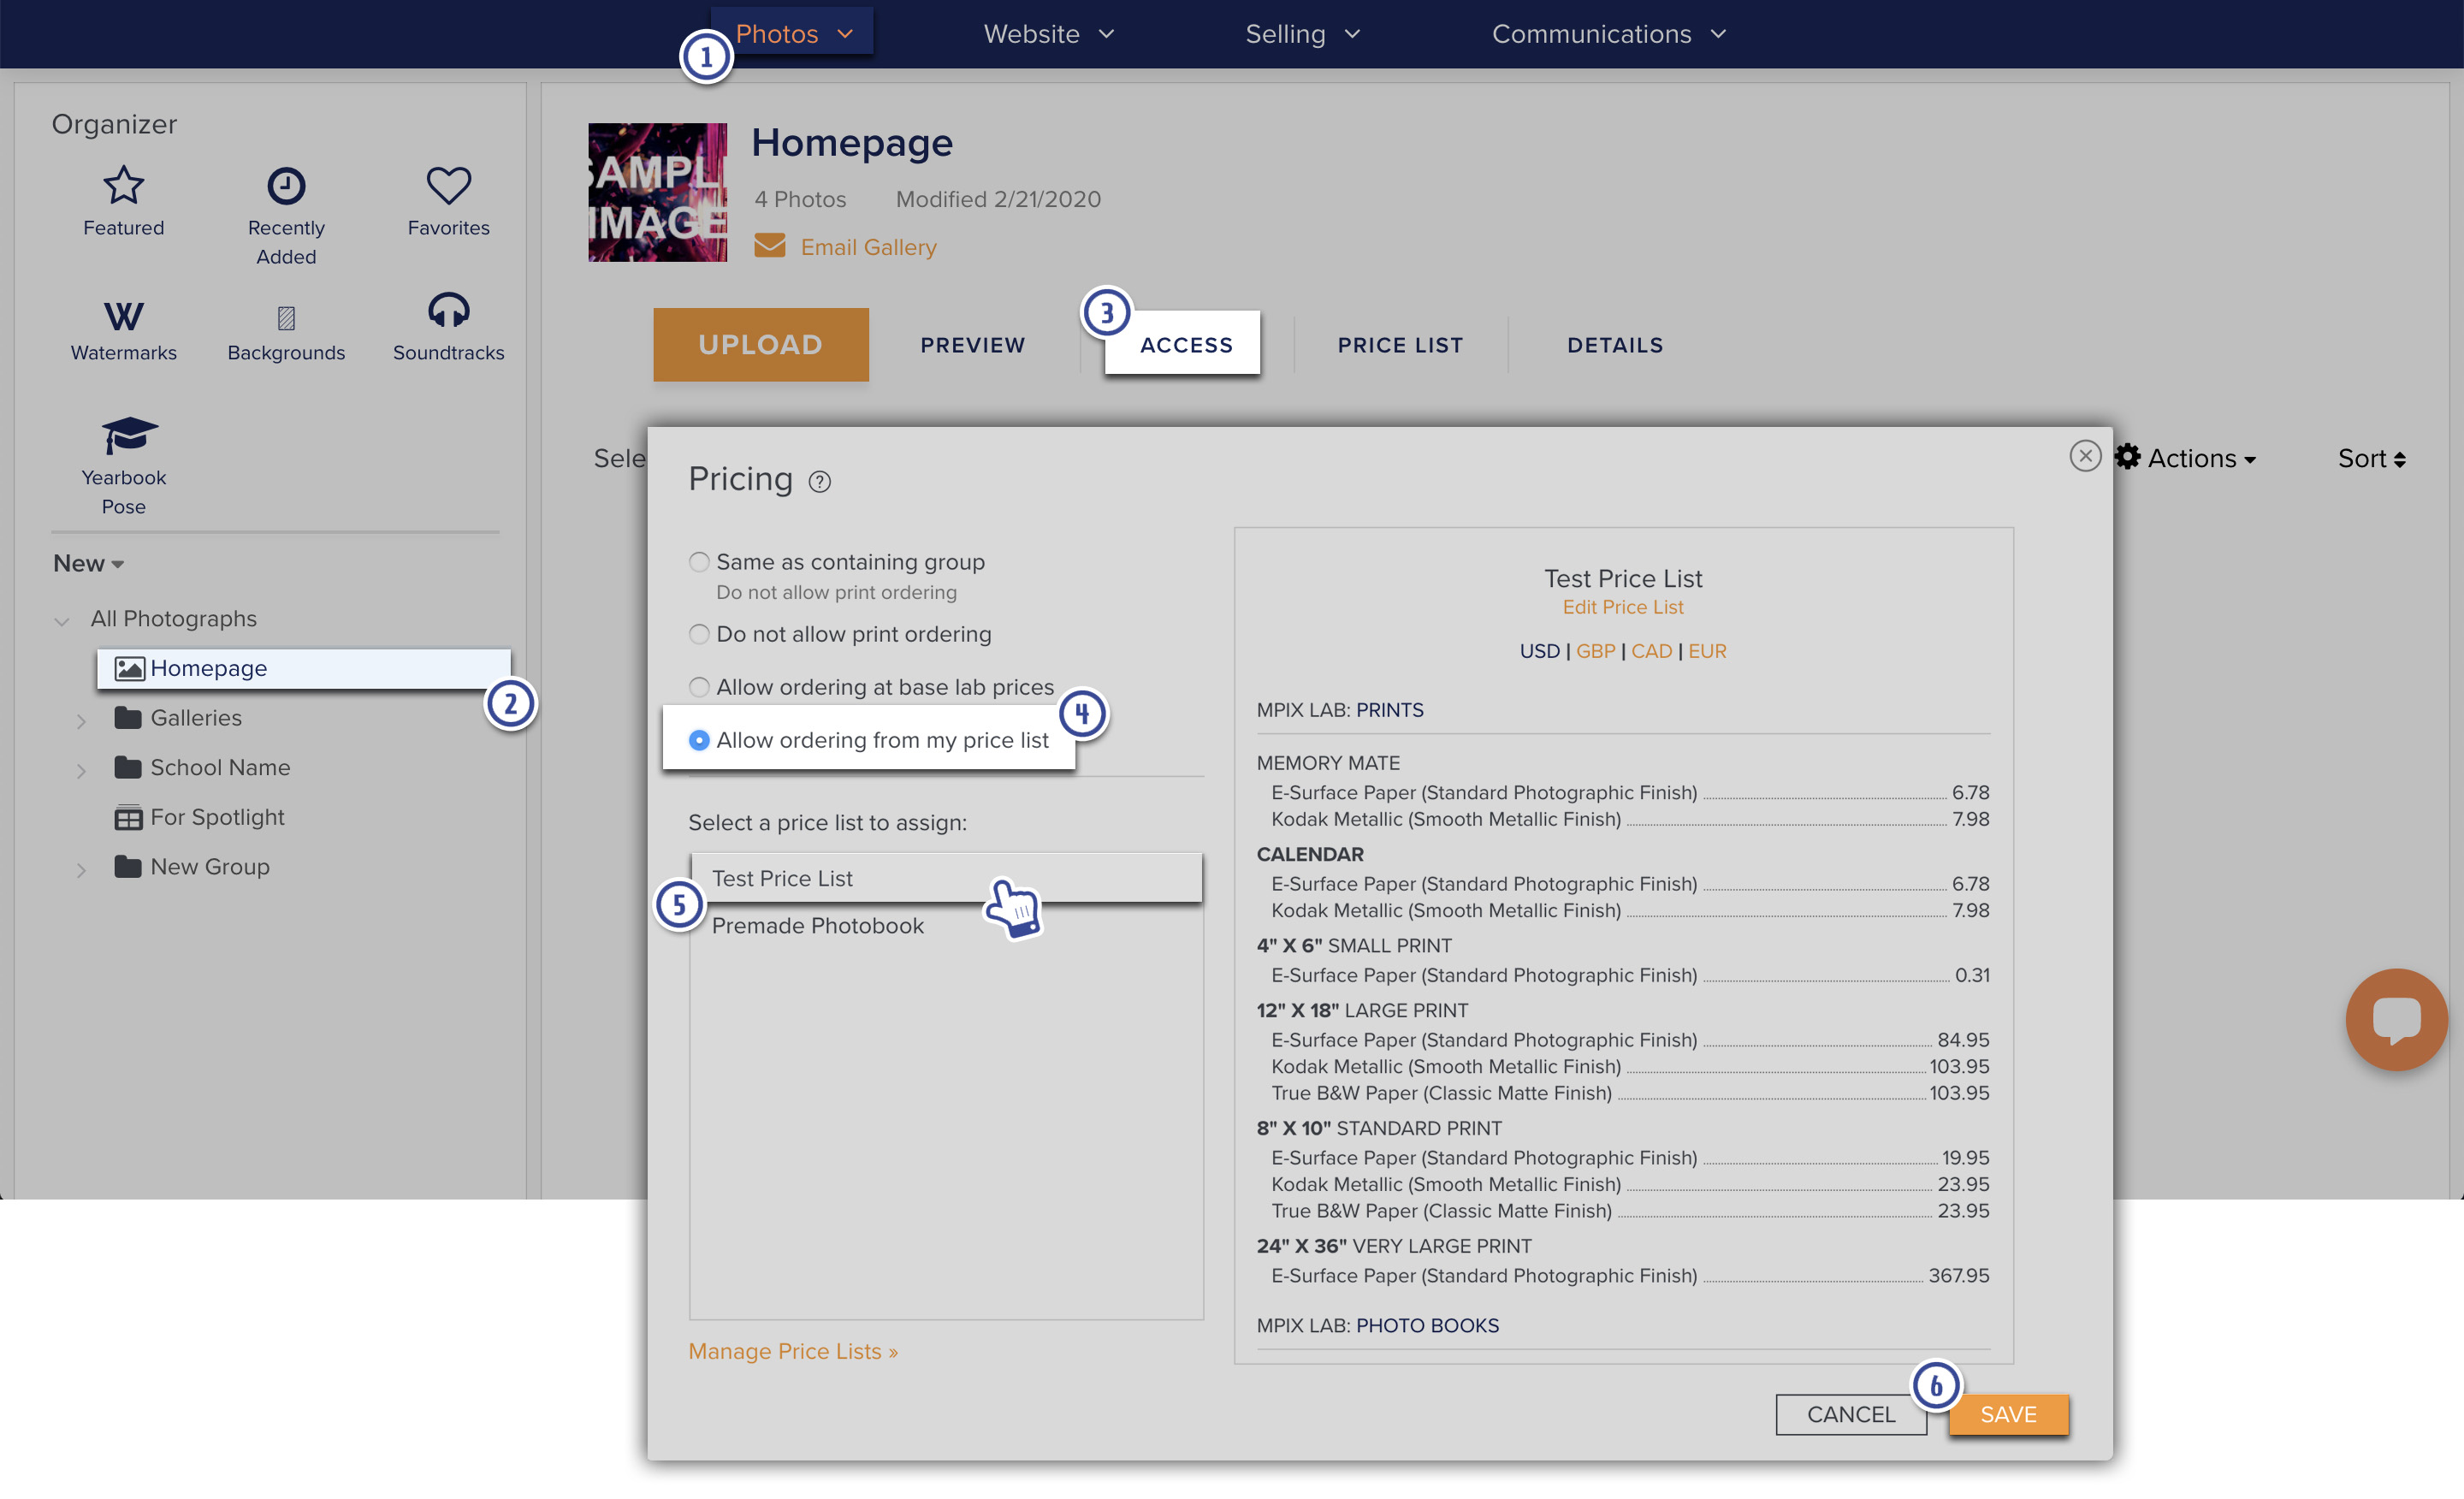Image resolution: width=2464 pixels, height=1499 pixels.
Task: Open the Soundtracks headphones icon
Action: 448,311
